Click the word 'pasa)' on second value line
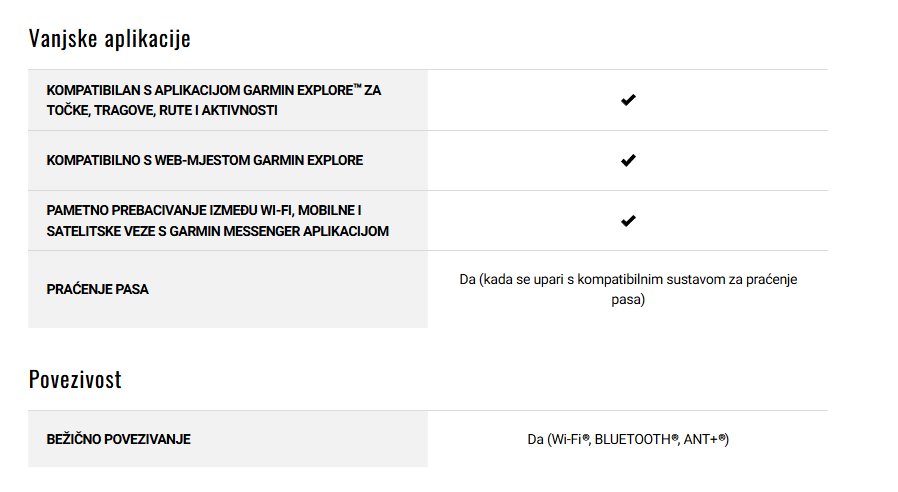Screen dimensions: 898x492 pos(628,300)
